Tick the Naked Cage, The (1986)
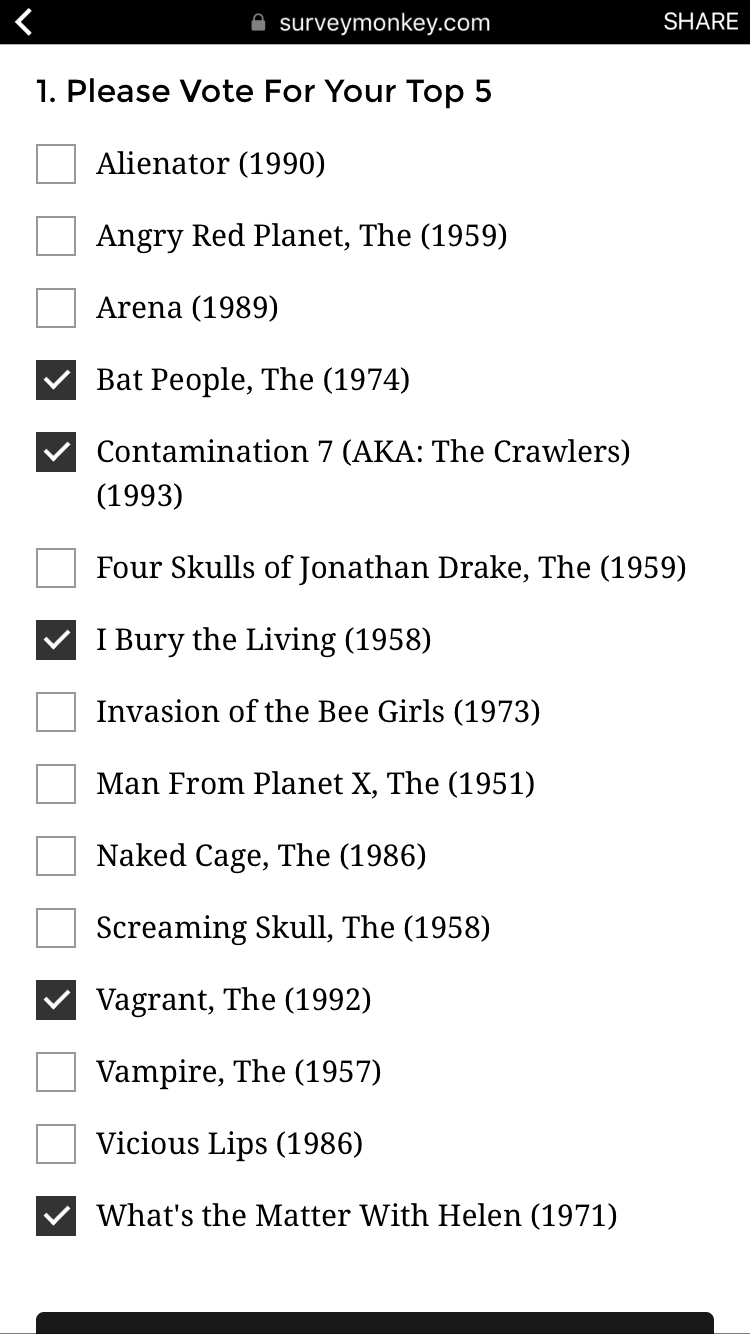The width and height of the screenshot is (750, 1334). (56, 856)
